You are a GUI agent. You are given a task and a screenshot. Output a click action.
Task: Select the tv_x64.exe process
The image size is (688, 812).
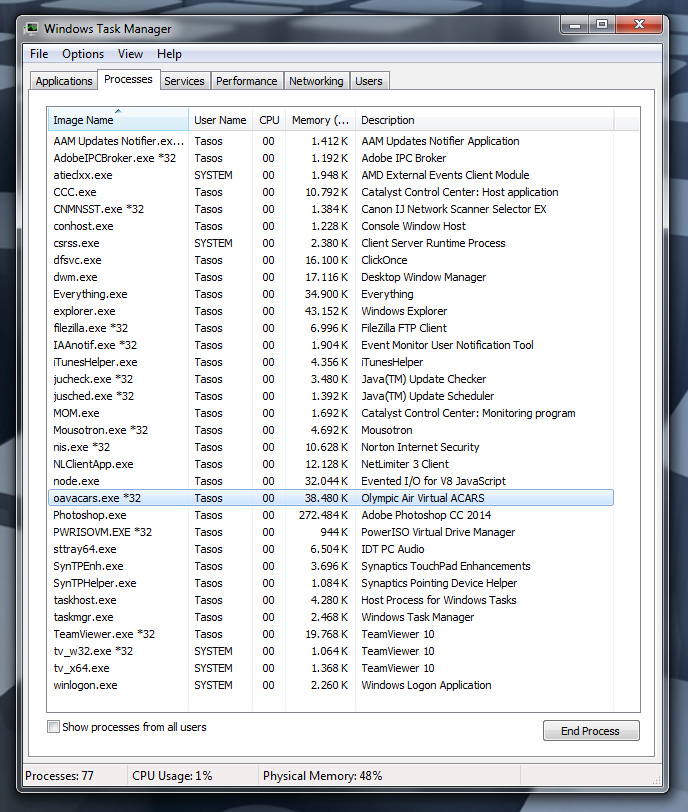(x=331, y=668)
